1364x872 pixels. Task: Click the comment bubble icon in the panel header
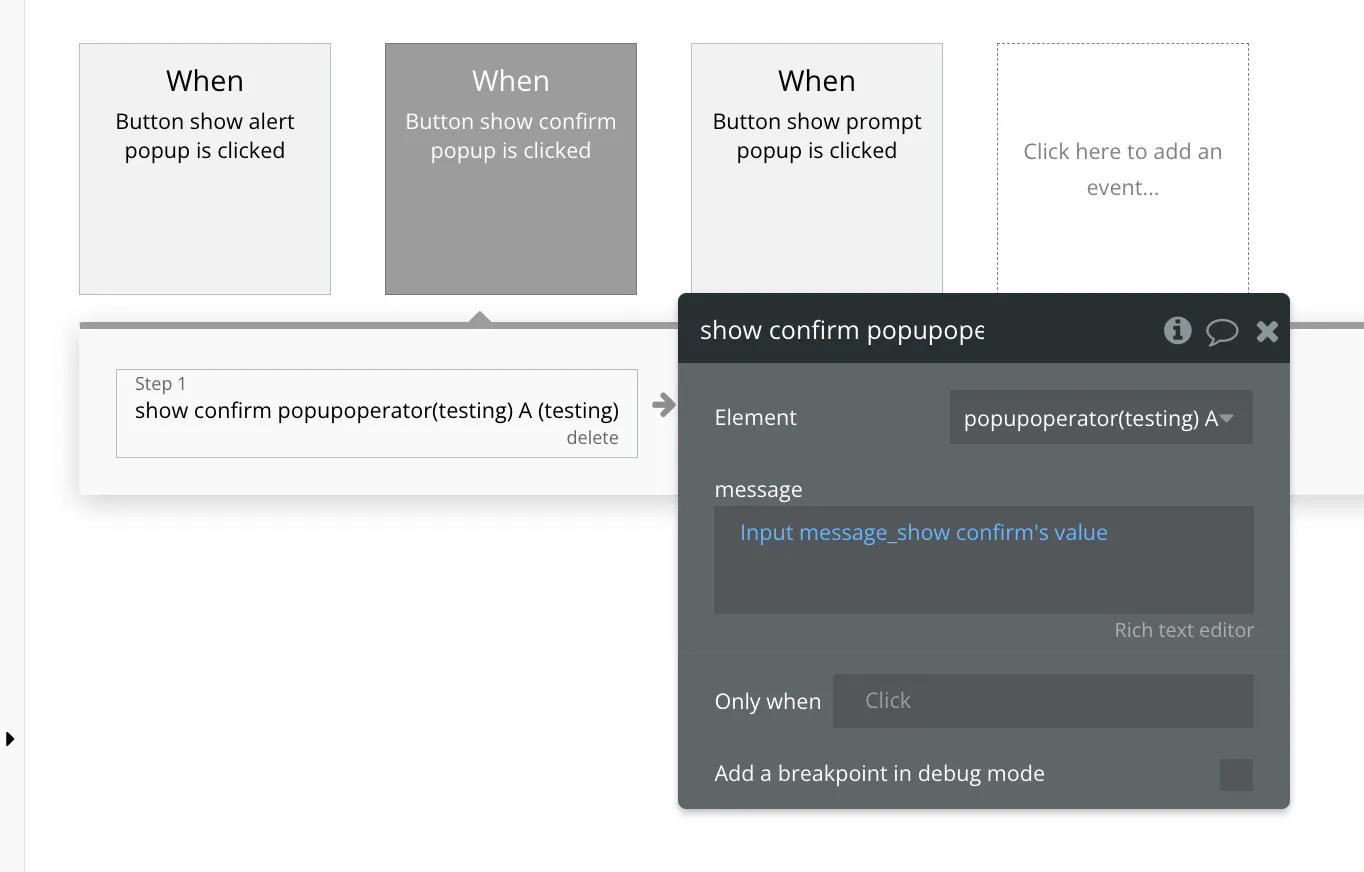[x=1222, y=331]
